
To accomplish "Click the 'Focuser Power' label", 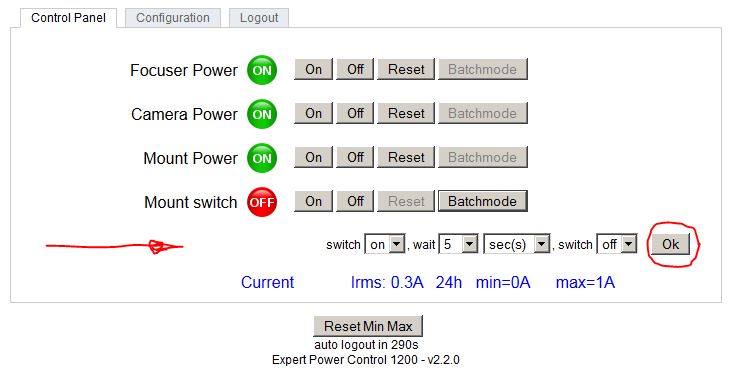I will [x=184, y=70].
